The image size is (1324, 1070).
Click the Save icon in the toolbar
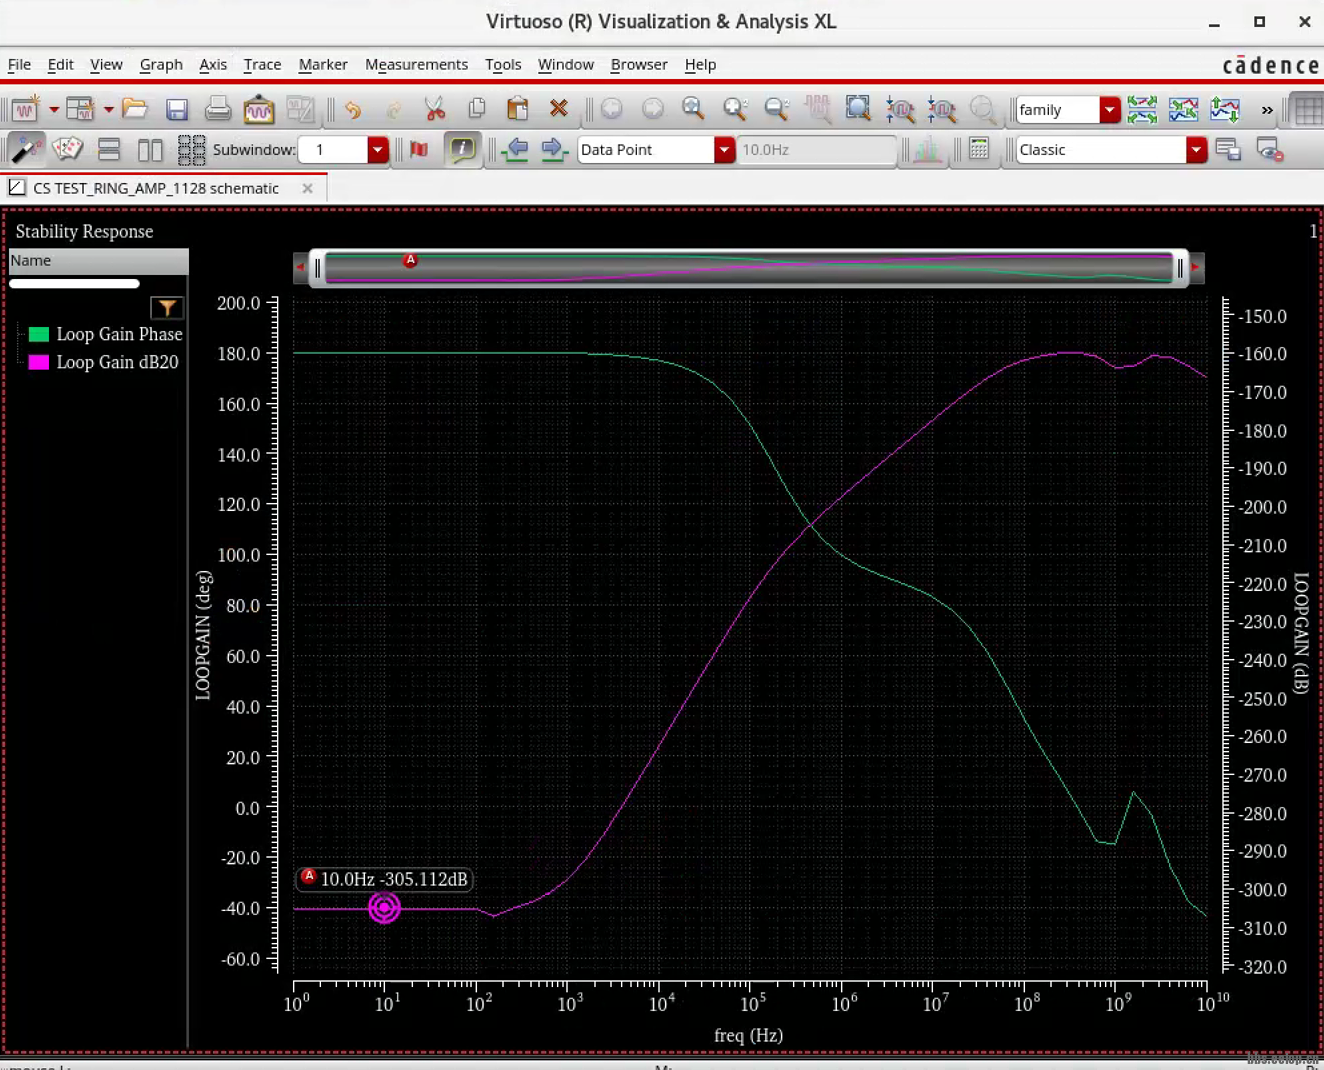(177, 110)
